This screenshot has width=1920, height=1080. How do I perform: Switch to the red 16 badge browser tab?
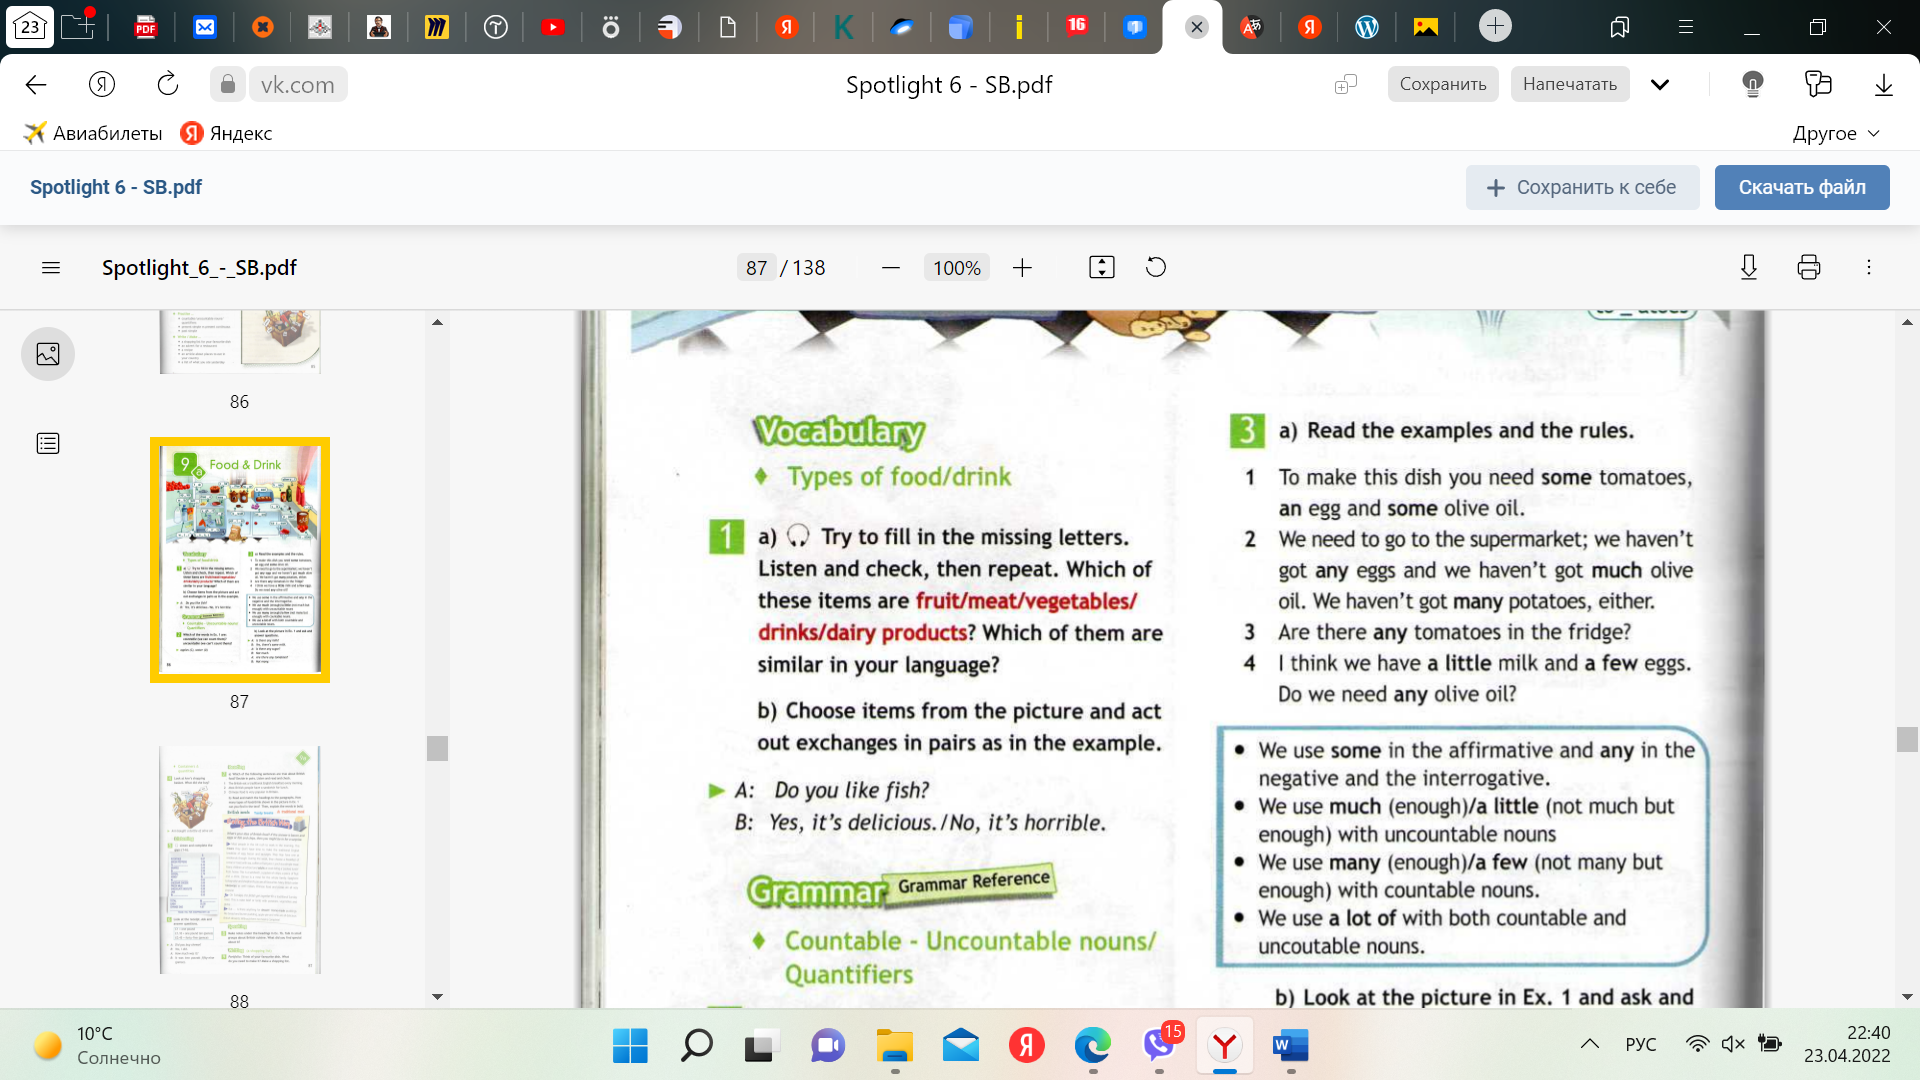pyautogui.click(x=1076, y=26)
